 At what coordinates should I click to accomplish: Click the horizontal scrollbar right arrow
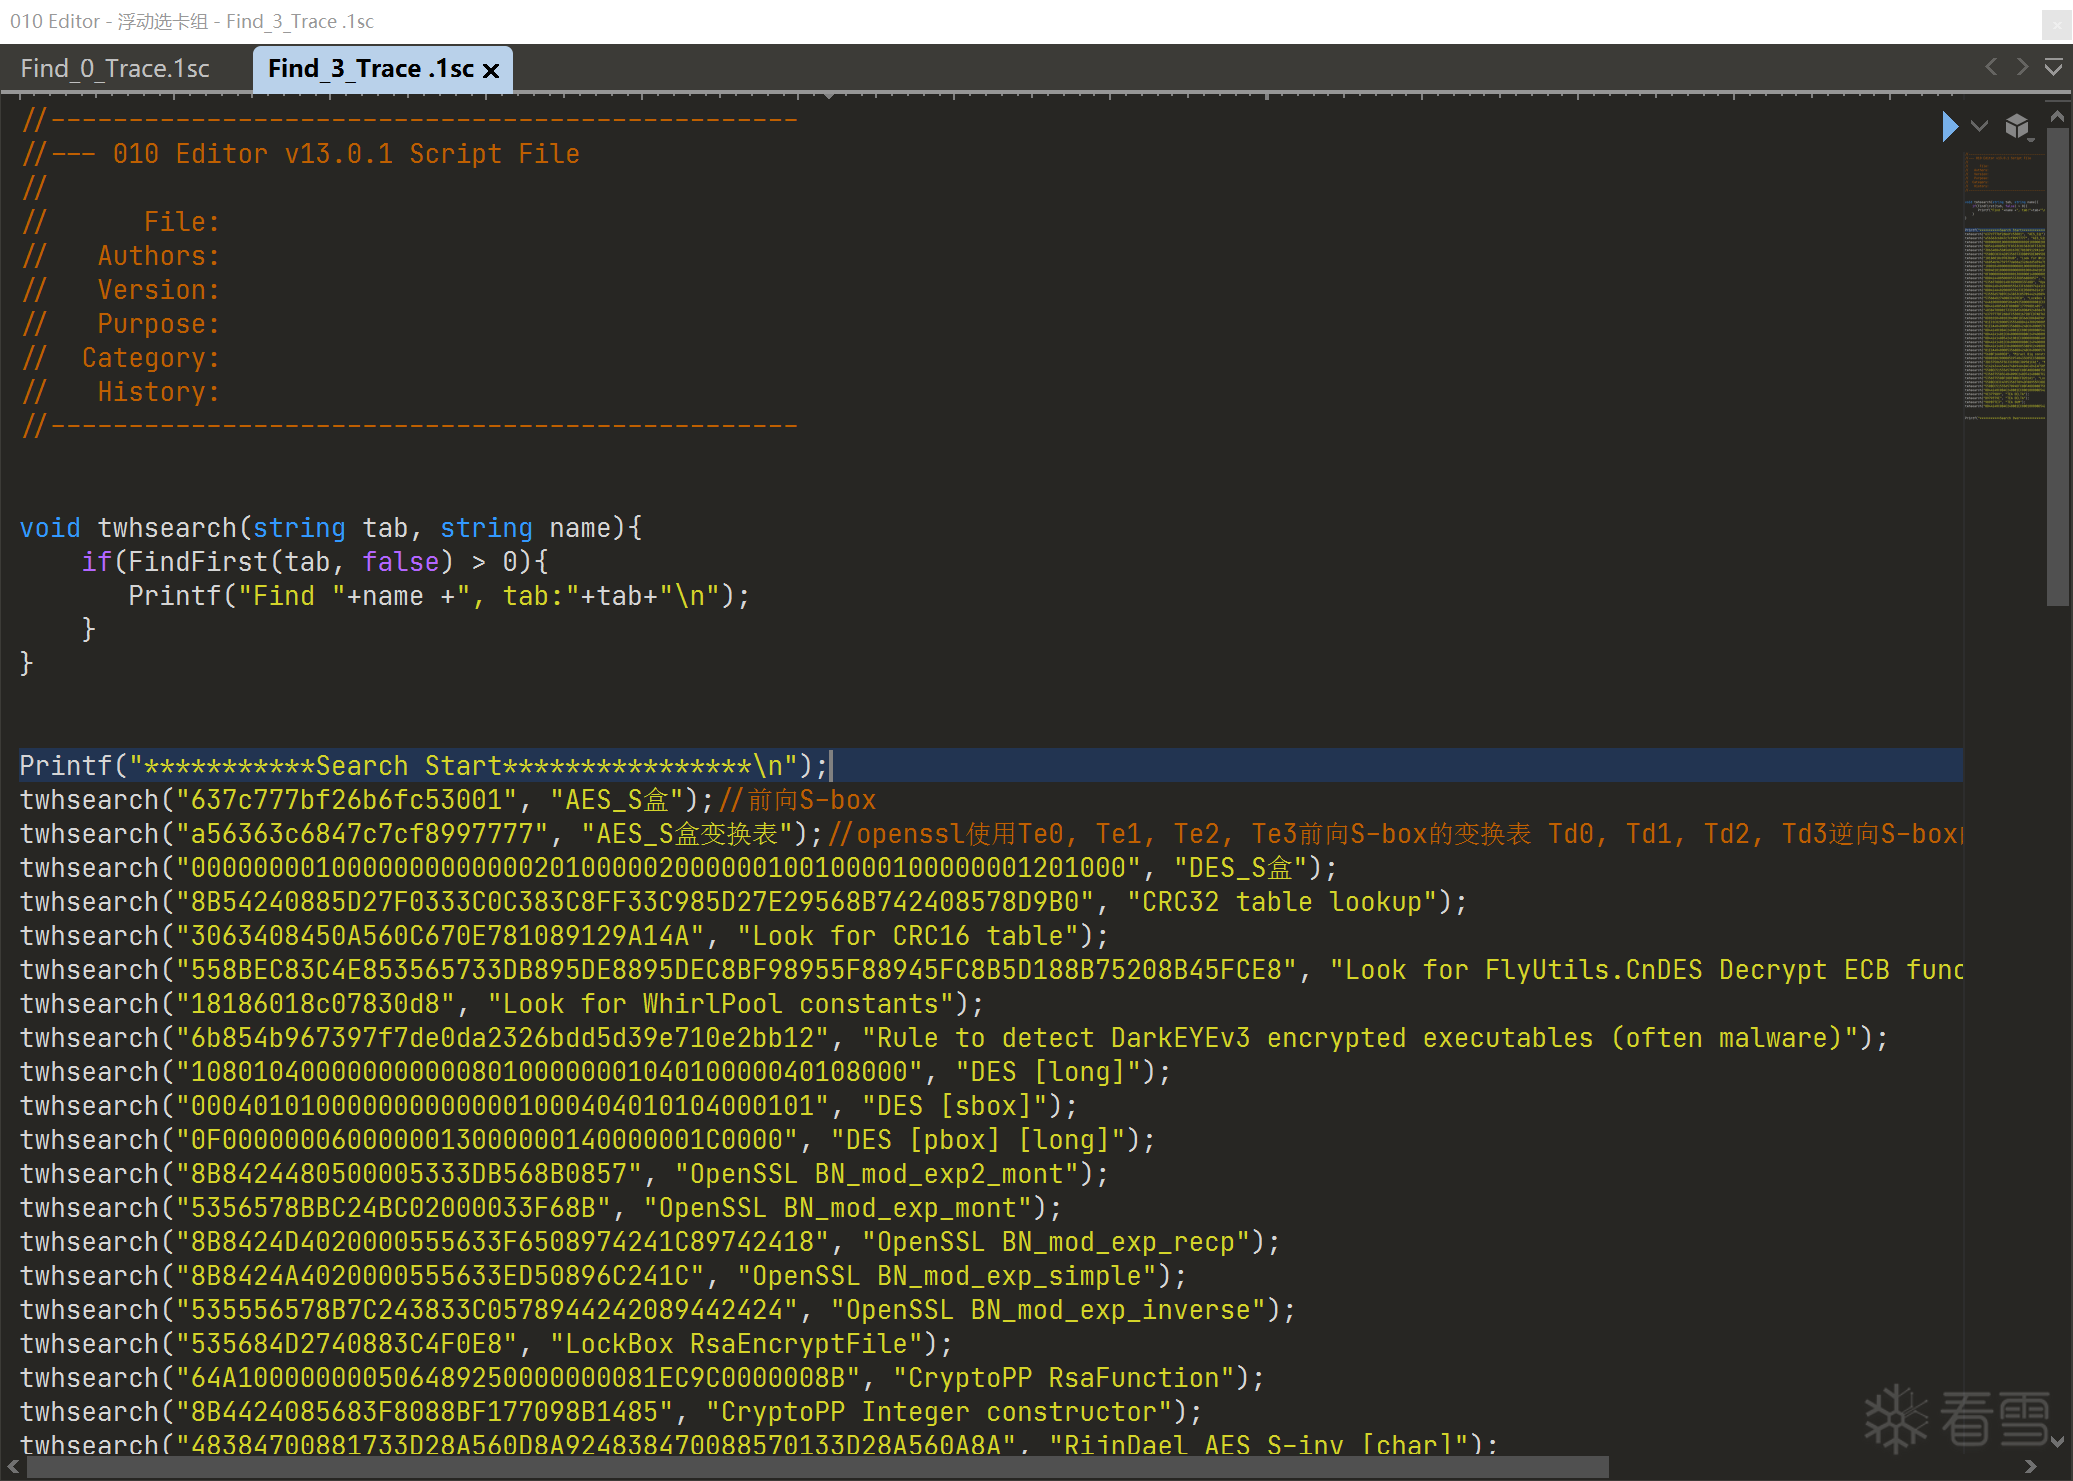(x=2030, y=1467)
